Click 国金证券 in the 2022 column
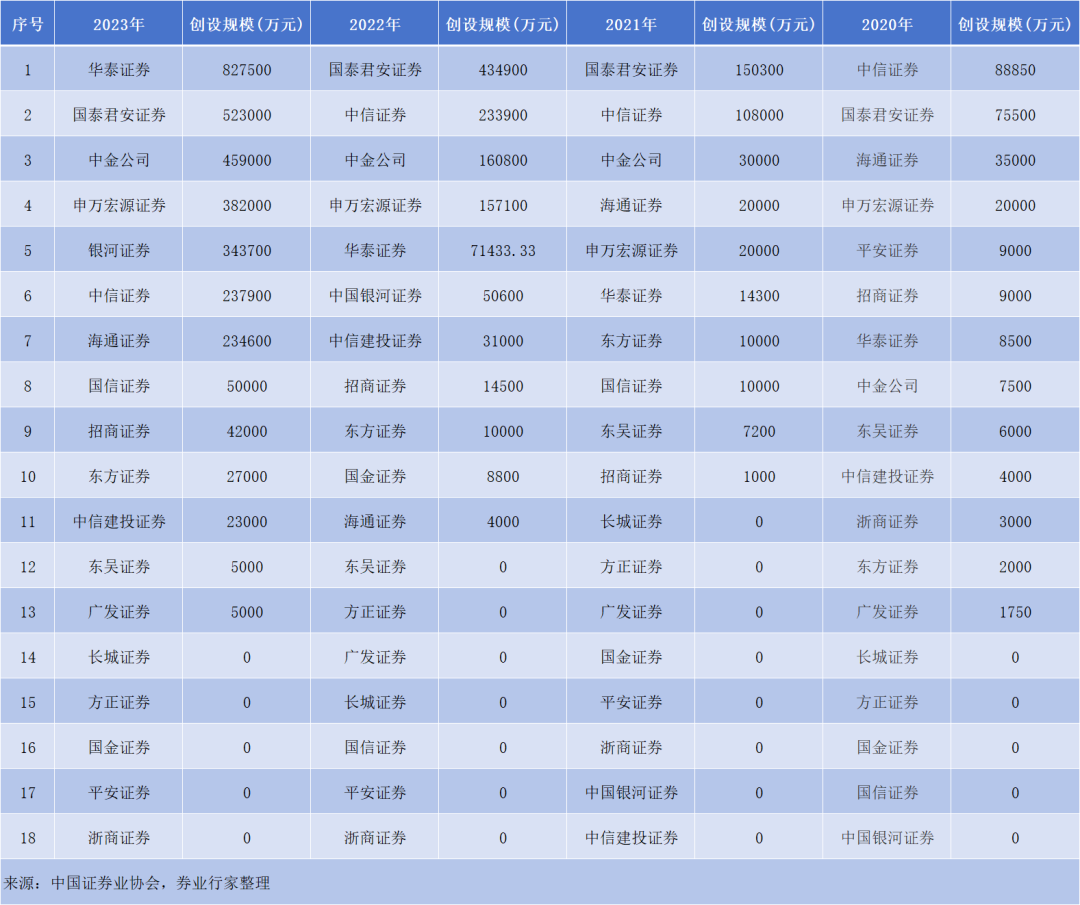The width and height of the screenshot is (1080, 905). coord(375,477)
